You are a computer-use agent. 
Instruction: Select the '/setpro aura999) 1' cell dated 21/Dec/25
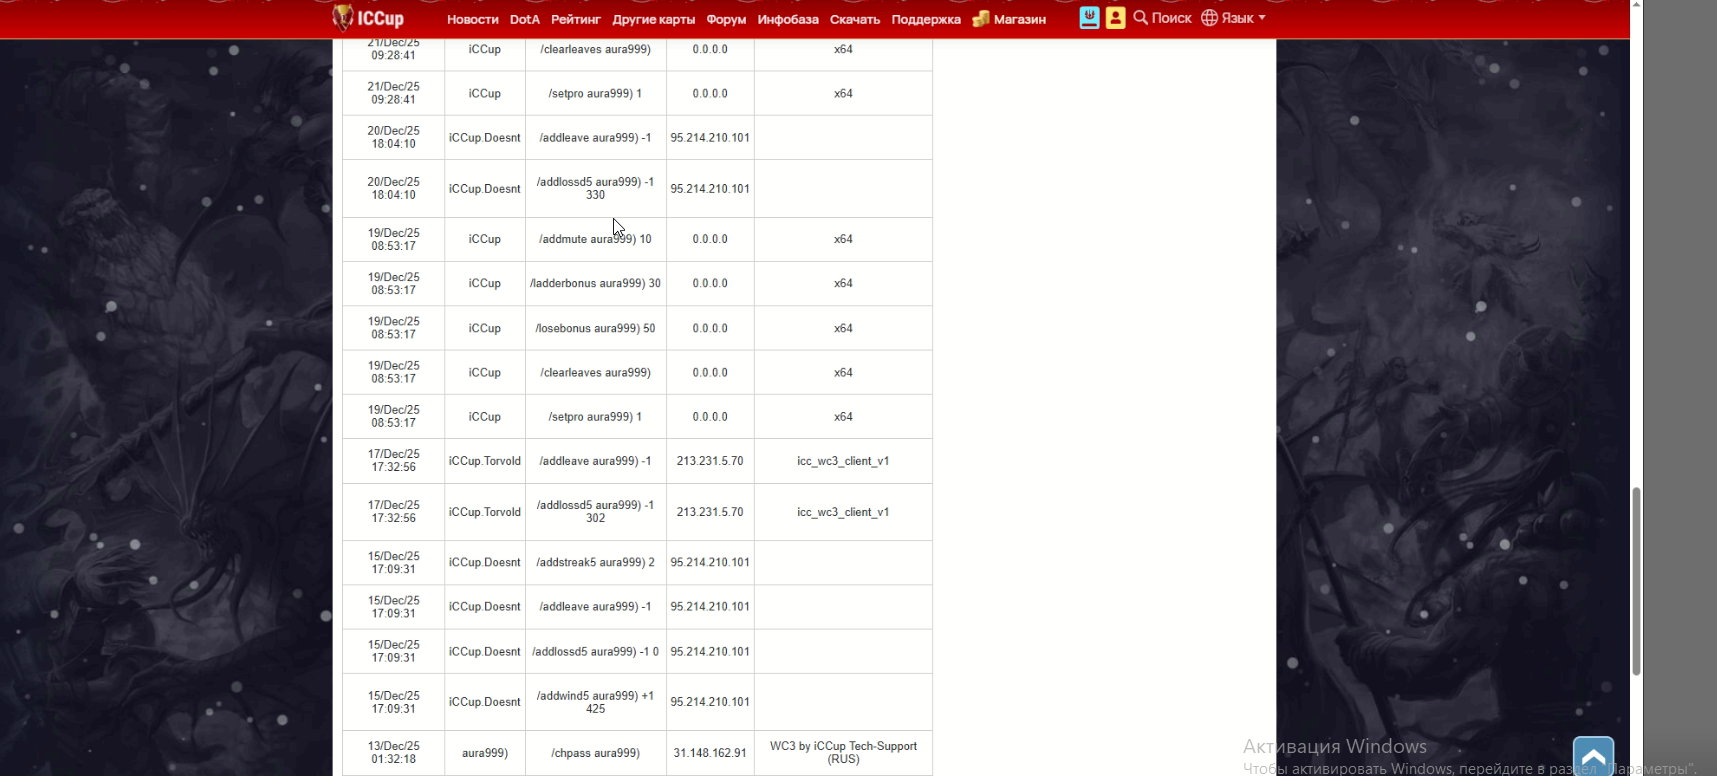tap(596, 94)
